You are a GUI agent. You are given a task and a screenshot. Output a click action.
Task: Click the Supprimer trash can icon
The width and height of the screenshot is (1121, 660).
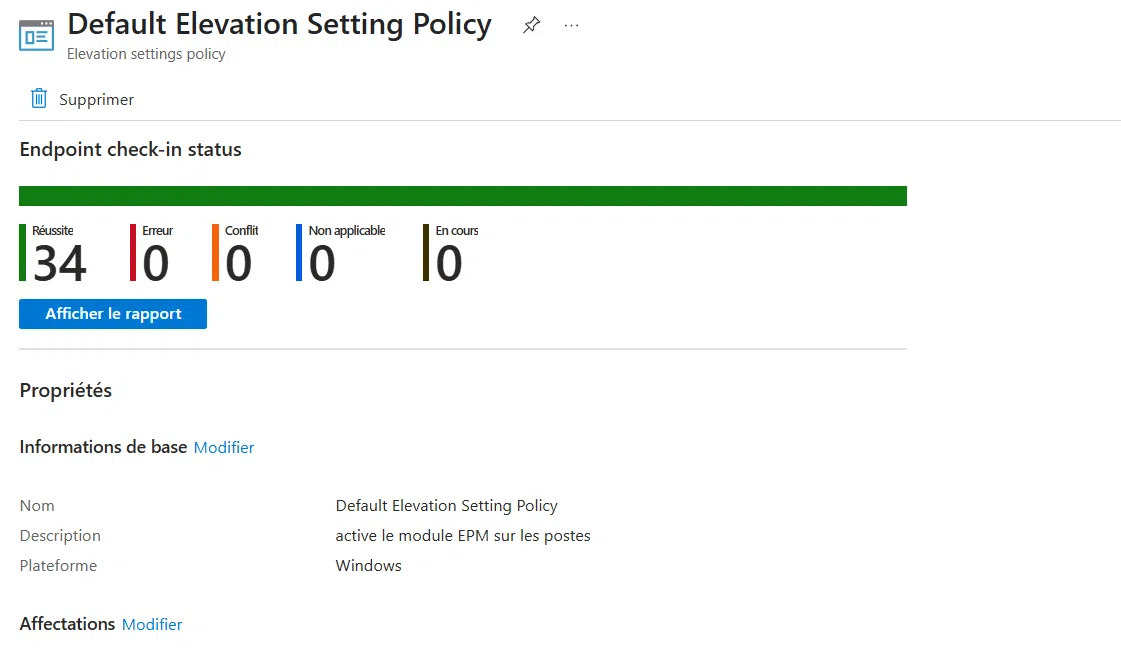coord(39,99)
